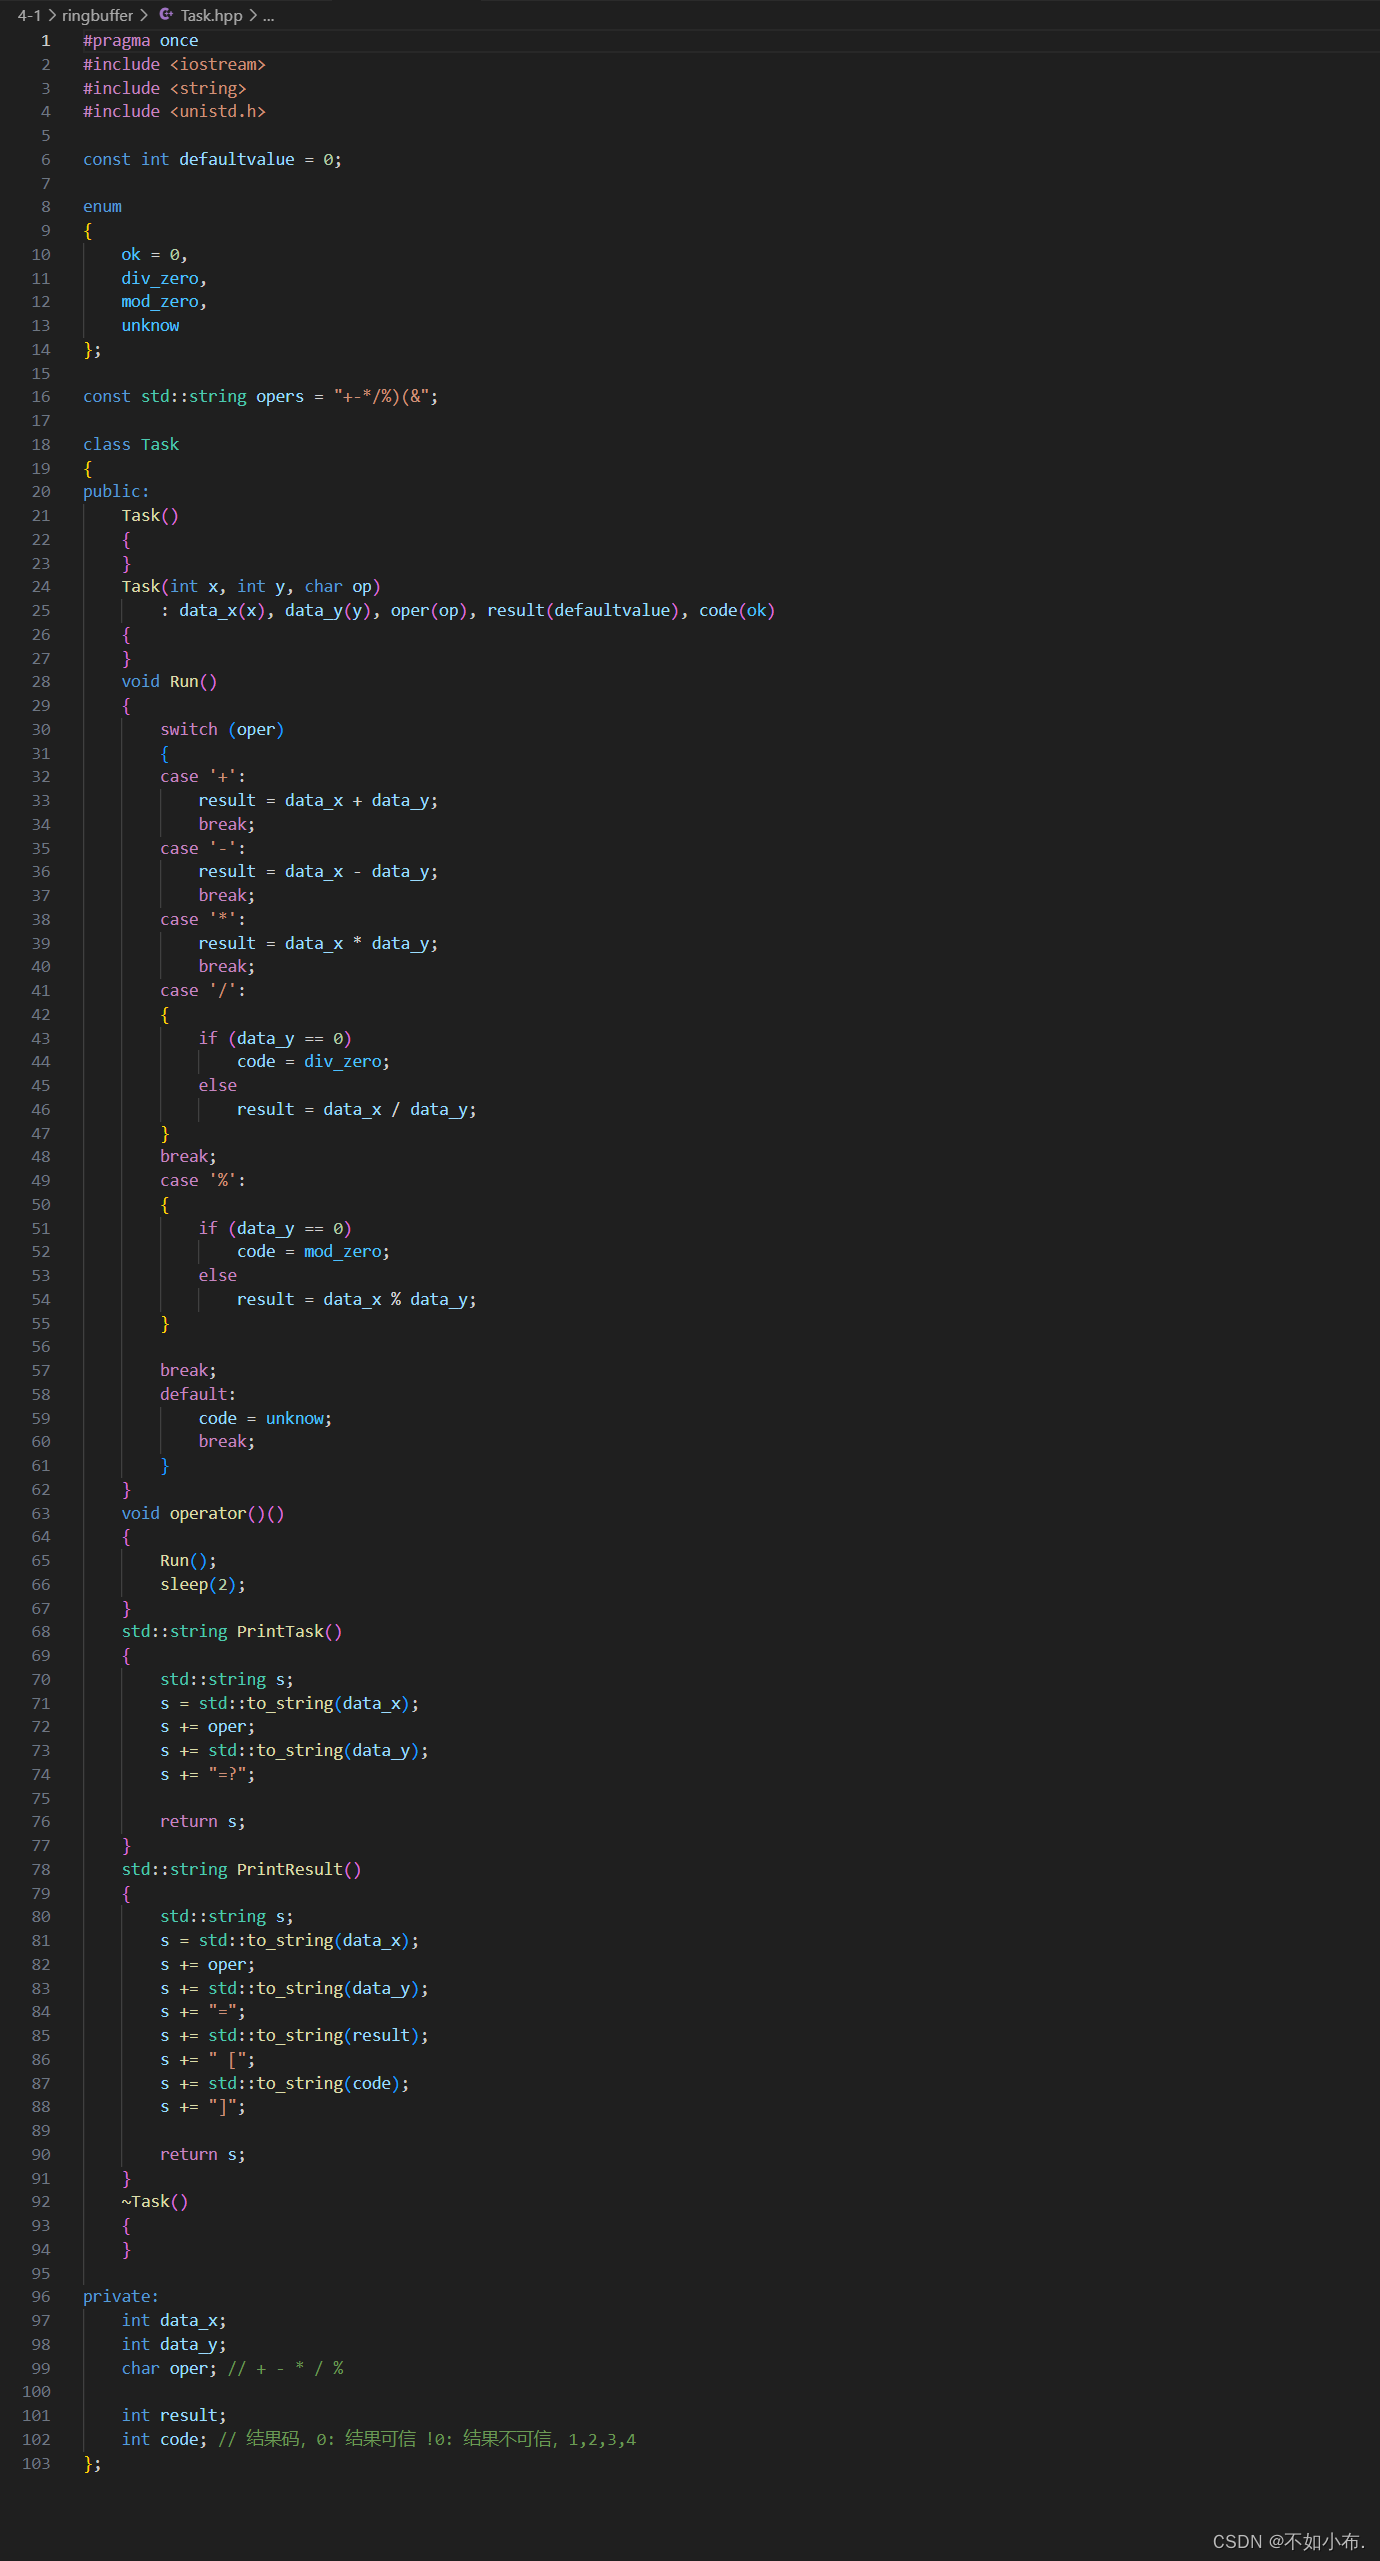Click "case '*':" label
This screenshot has height=2561, width=1380.
pyautogui.click(x=203, y=920)
